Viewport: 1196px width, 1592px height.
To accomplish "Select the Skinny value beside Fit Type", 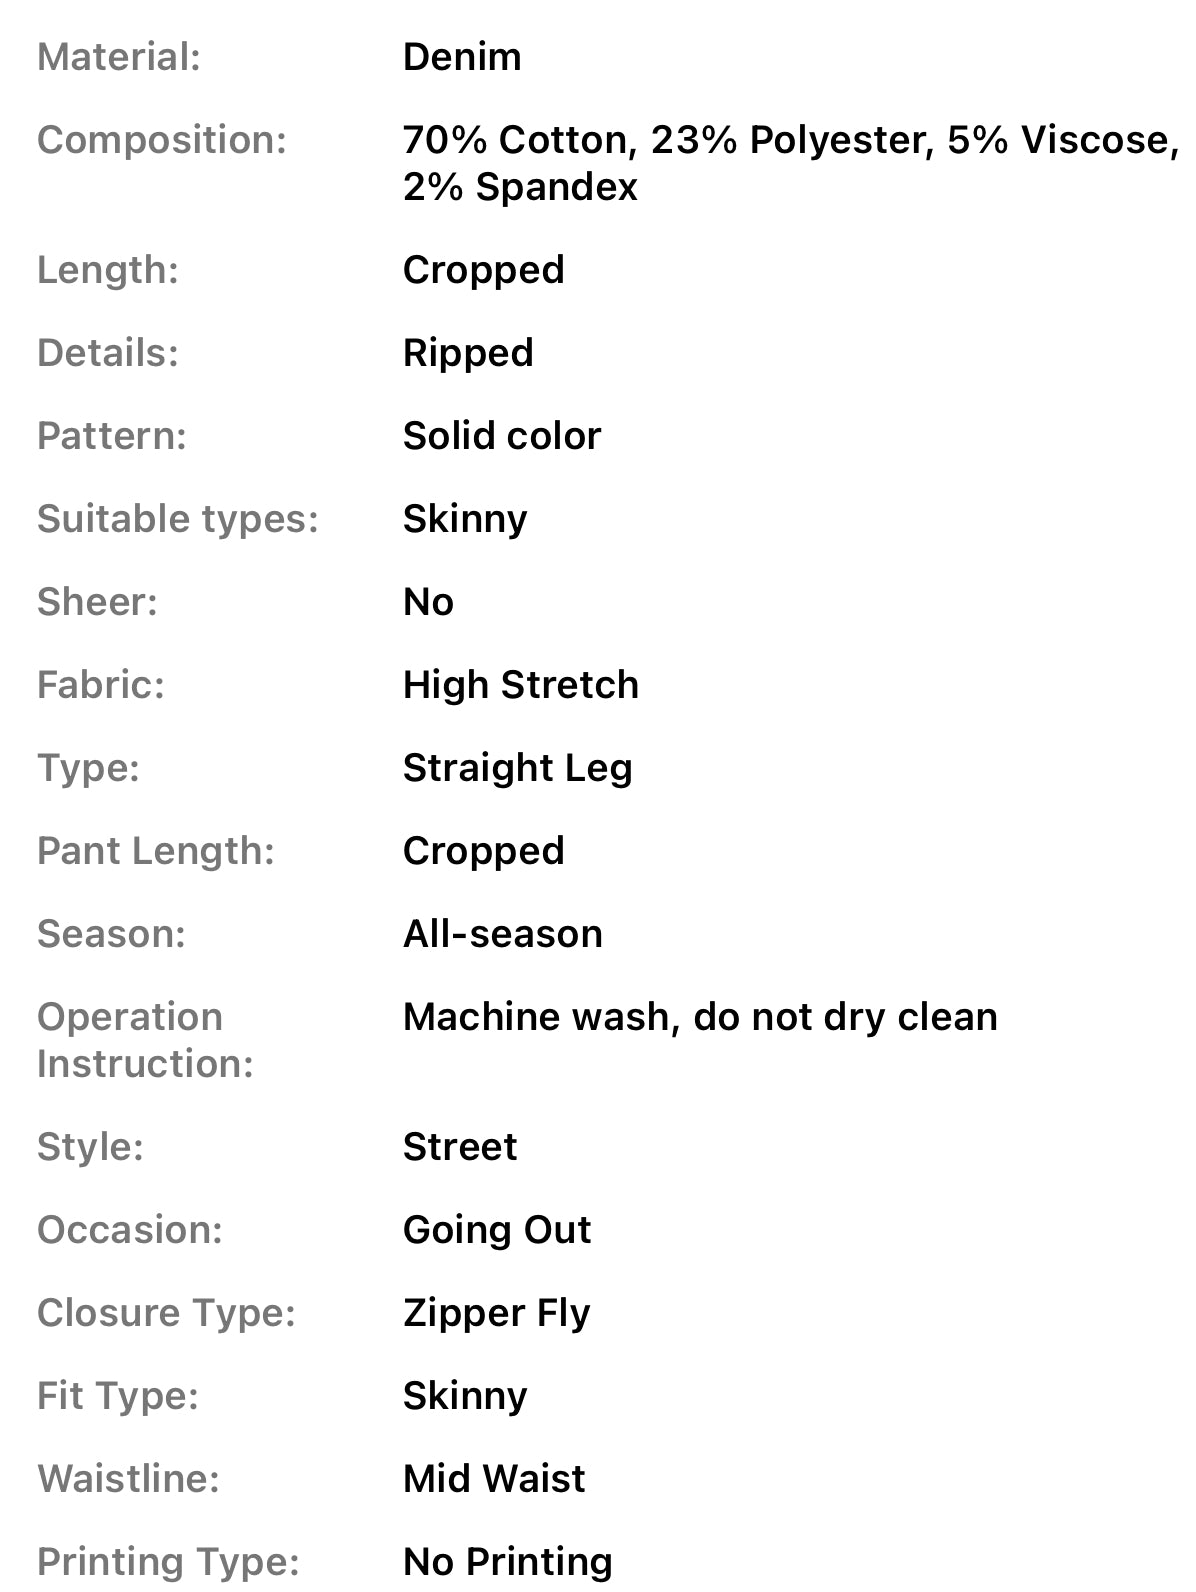I will [465, 1396].
